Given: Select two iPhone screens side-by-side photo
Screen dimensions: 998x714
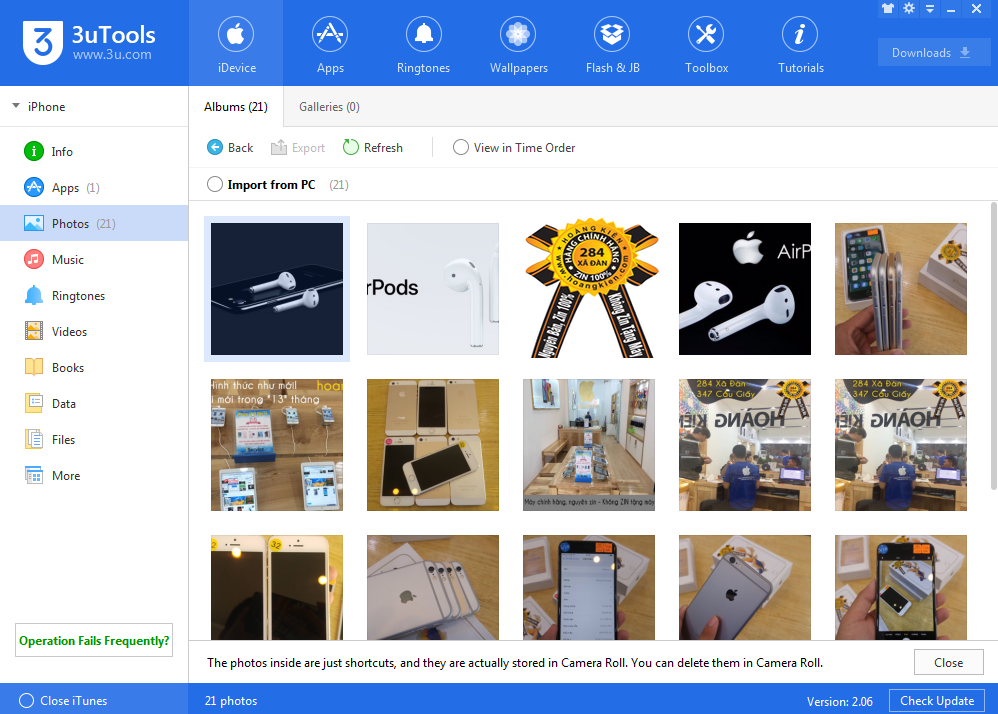Looking at the screenshot, I should 277,587.
